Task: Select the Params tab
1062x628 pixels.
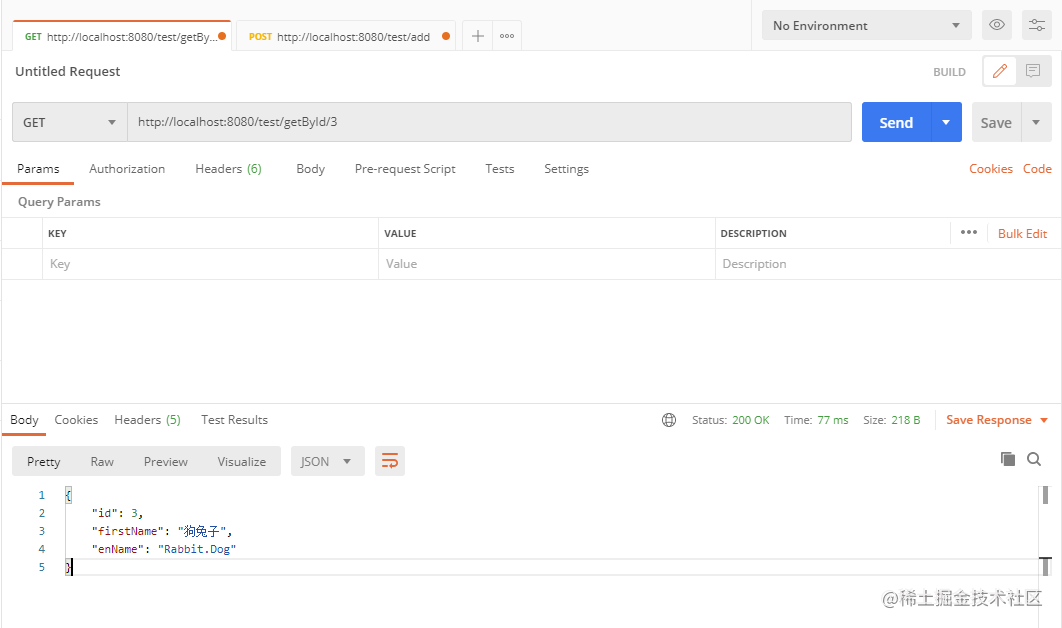Action: (38, 169)
